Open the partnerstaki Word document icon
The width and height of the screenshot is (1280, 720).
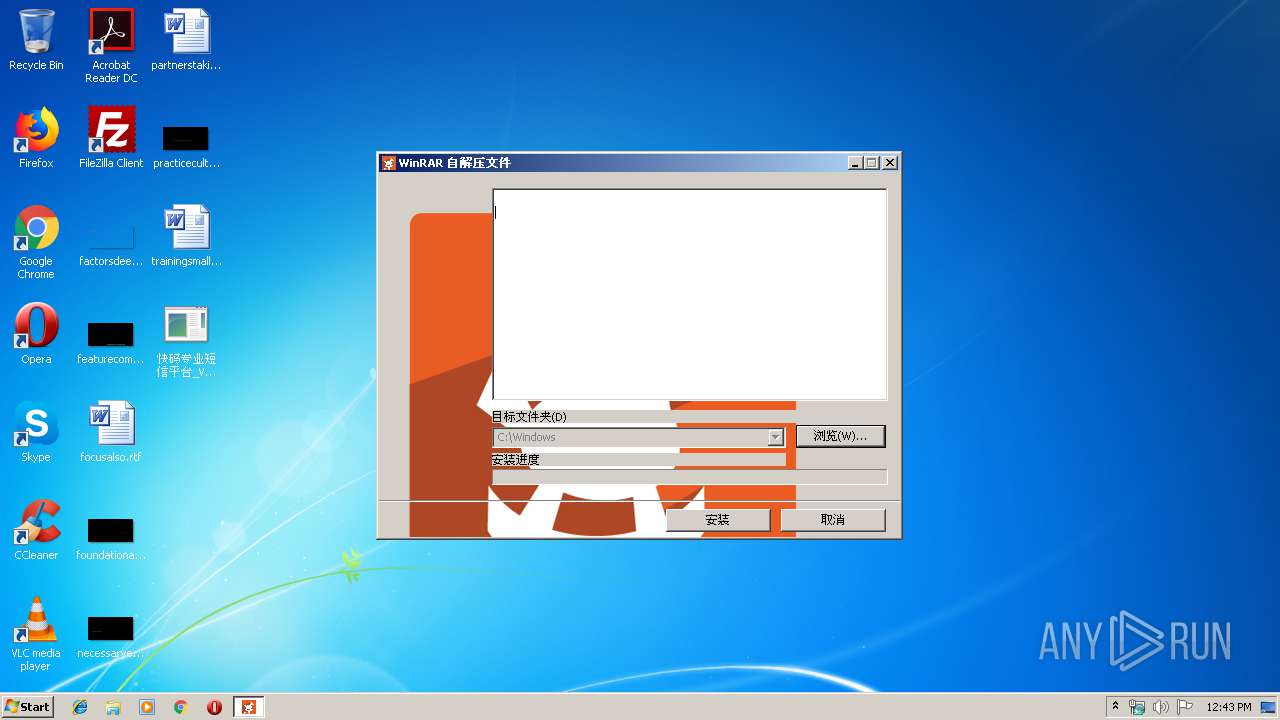coord(186,40)
